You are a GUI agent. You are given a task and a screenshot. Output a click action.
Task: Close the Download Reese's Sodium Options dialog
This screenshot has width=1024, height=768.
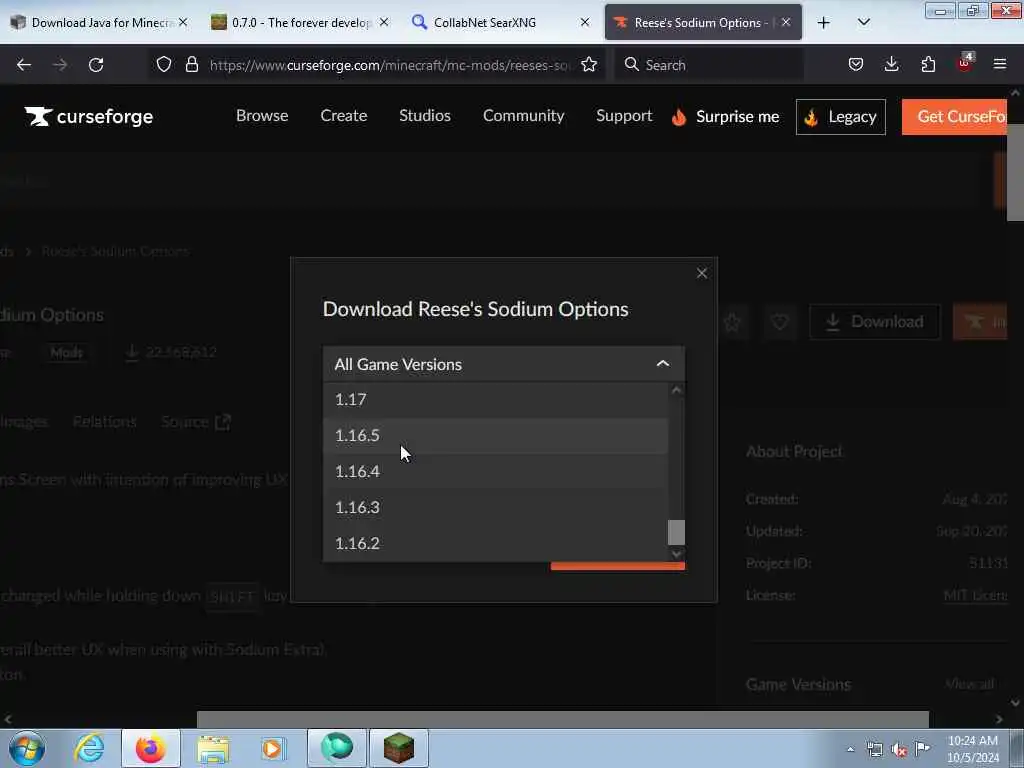(x=701, y=273)
